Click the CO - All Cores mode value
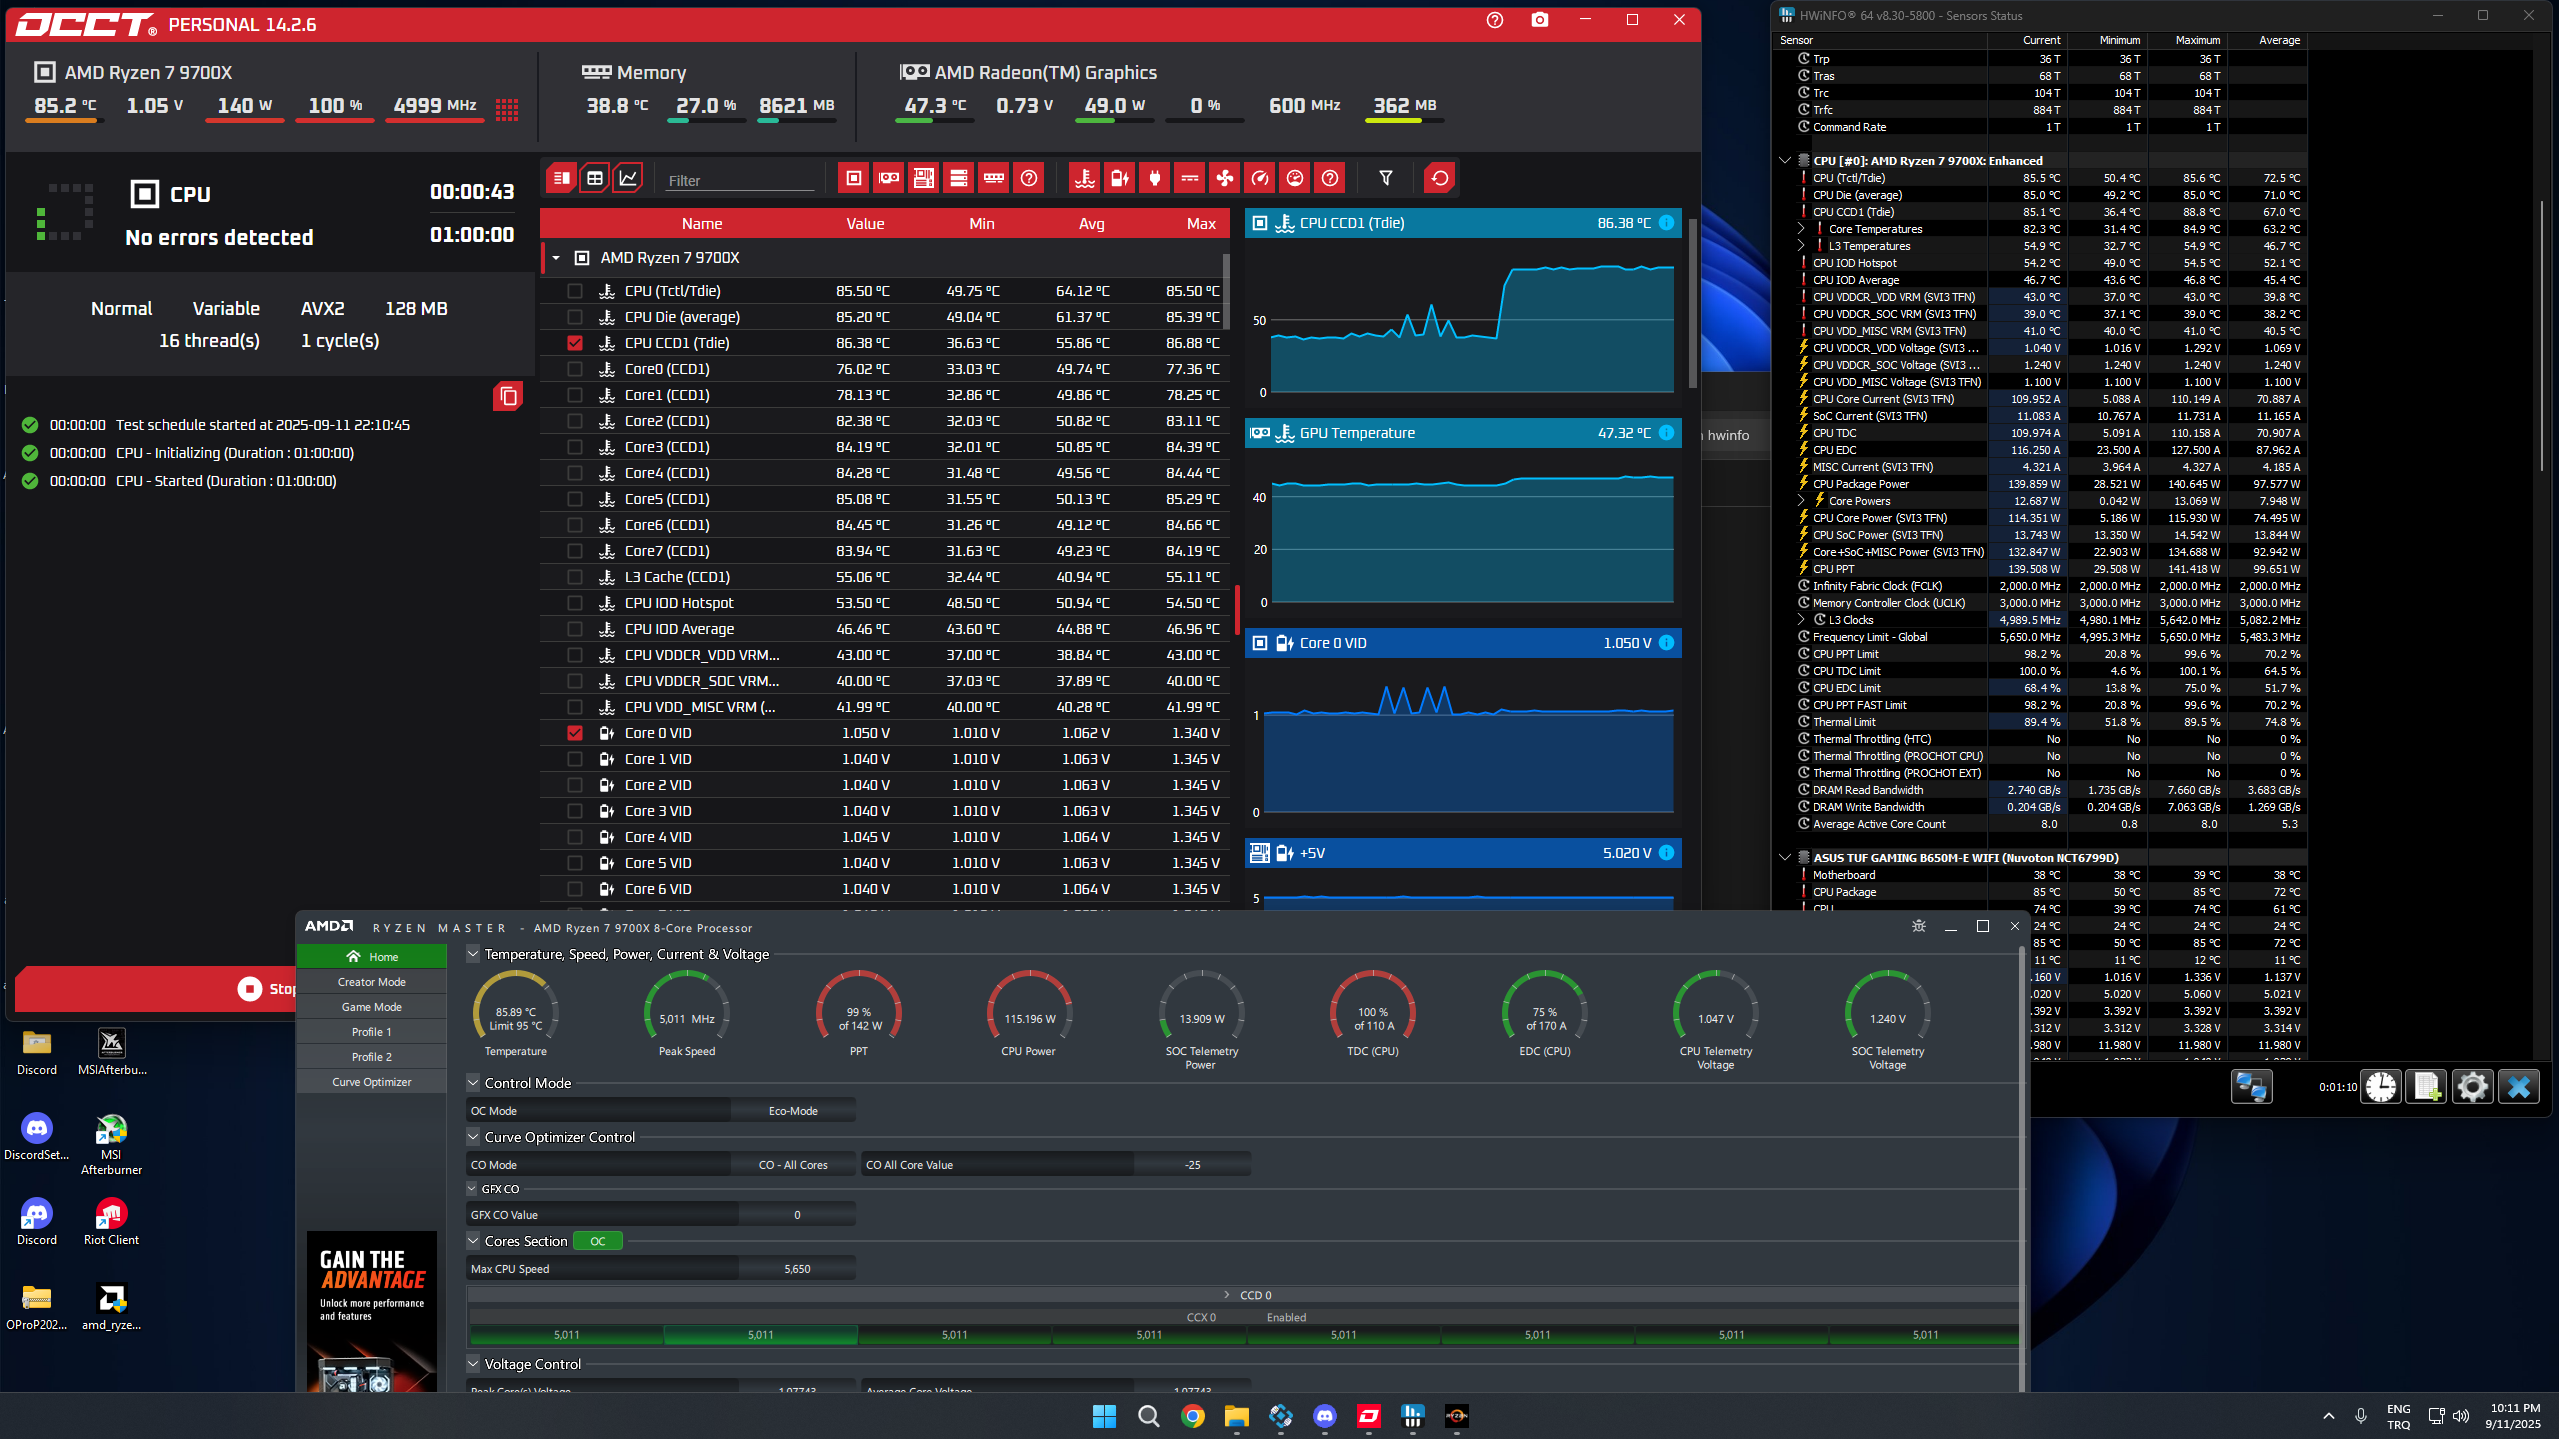The image size is (2559, 1439). click(793, 1165)
